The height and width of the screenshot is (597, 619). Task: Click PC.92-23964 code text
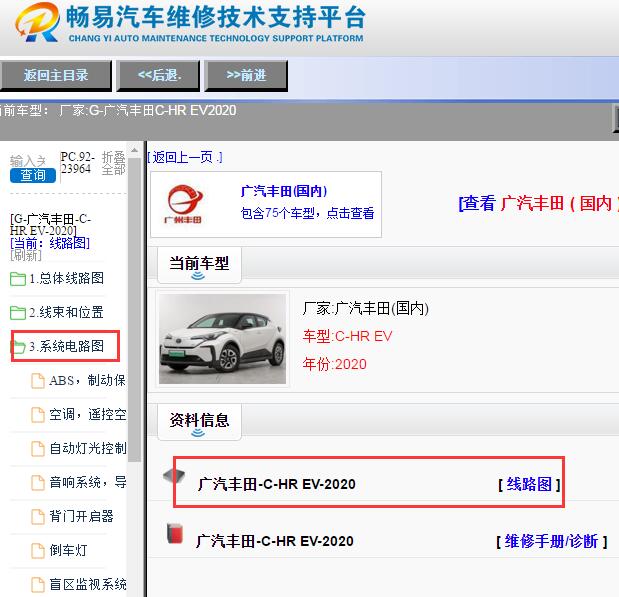pos(77,163)
